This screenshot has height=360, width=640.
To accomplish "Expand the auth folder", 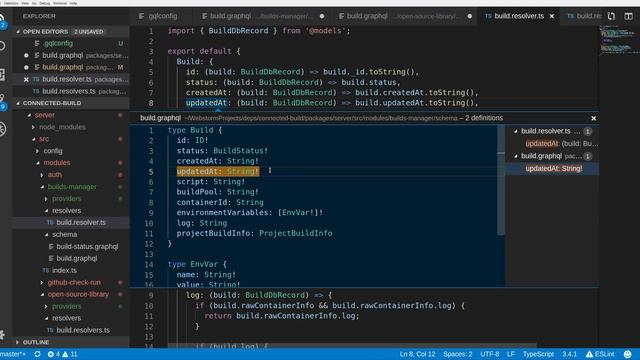I will pos(42,175).
